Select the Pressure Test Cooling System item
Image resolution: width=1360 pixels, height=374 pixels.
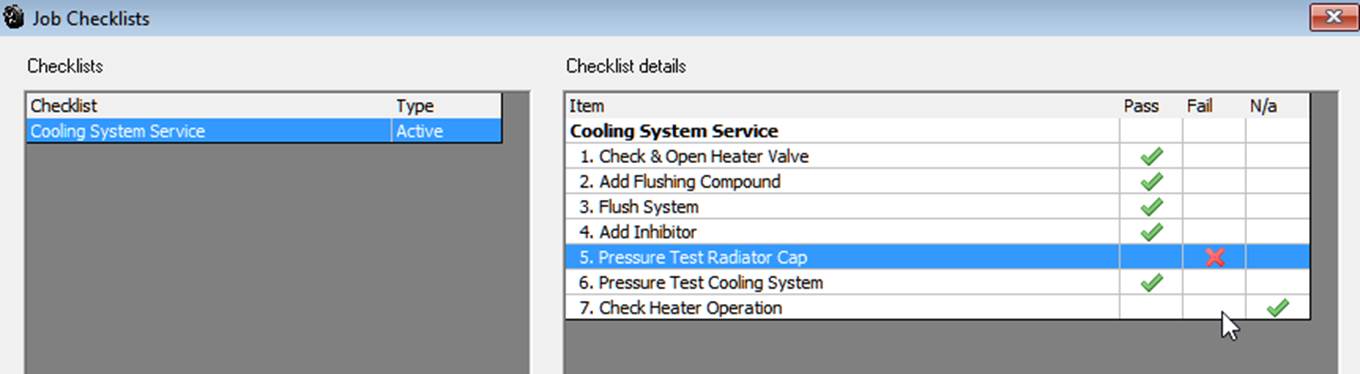point(710,283)
